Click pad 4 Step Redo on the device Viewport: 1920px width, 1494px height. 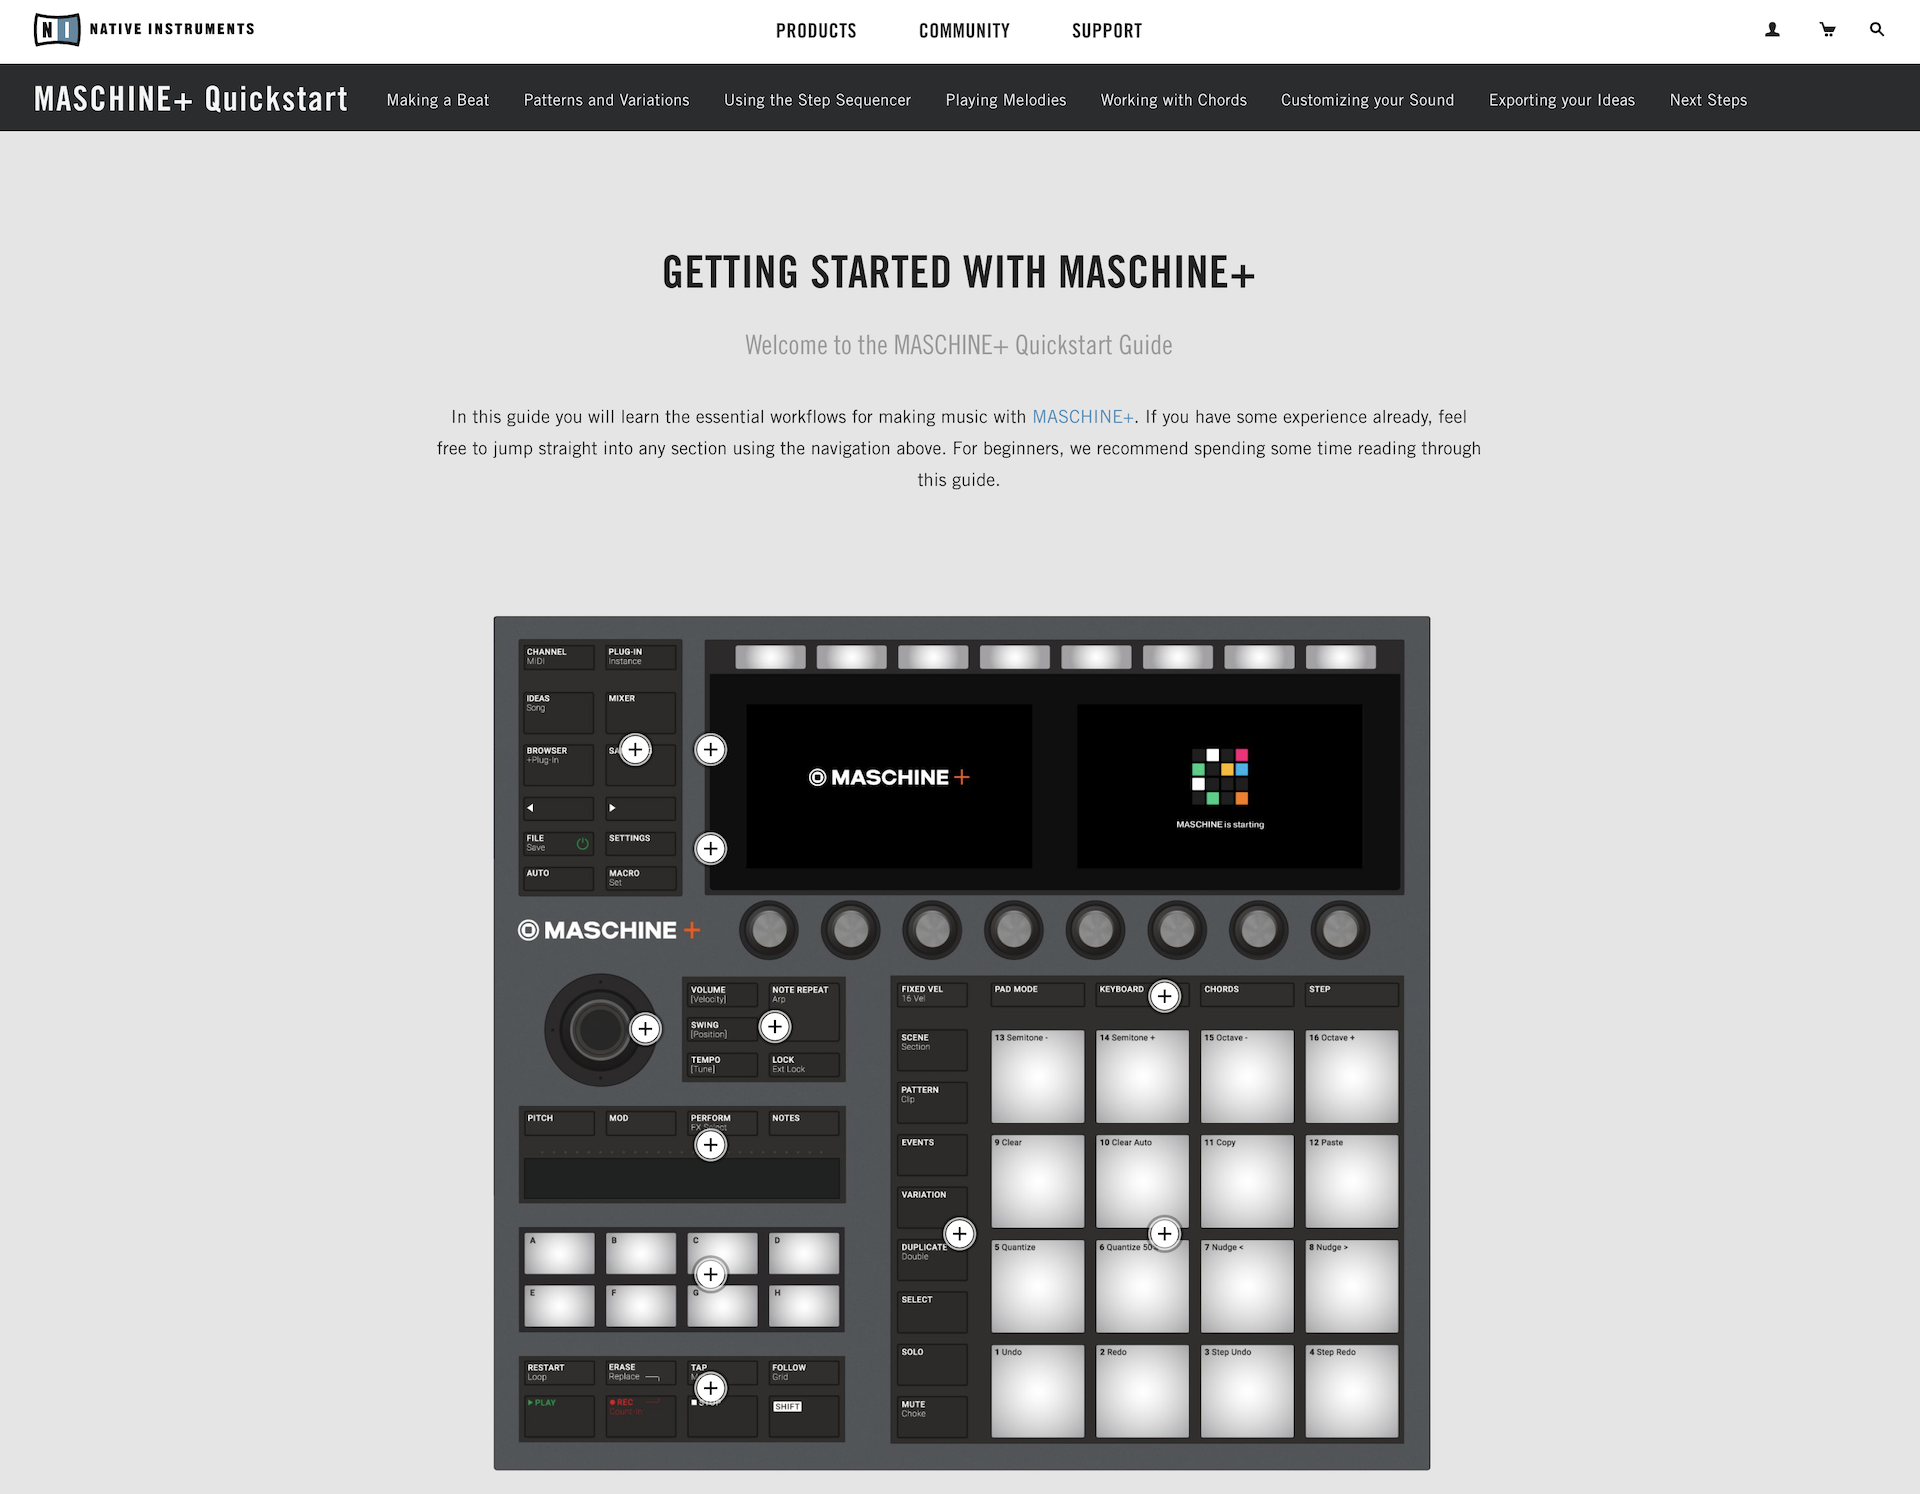click(1352, 1391)
